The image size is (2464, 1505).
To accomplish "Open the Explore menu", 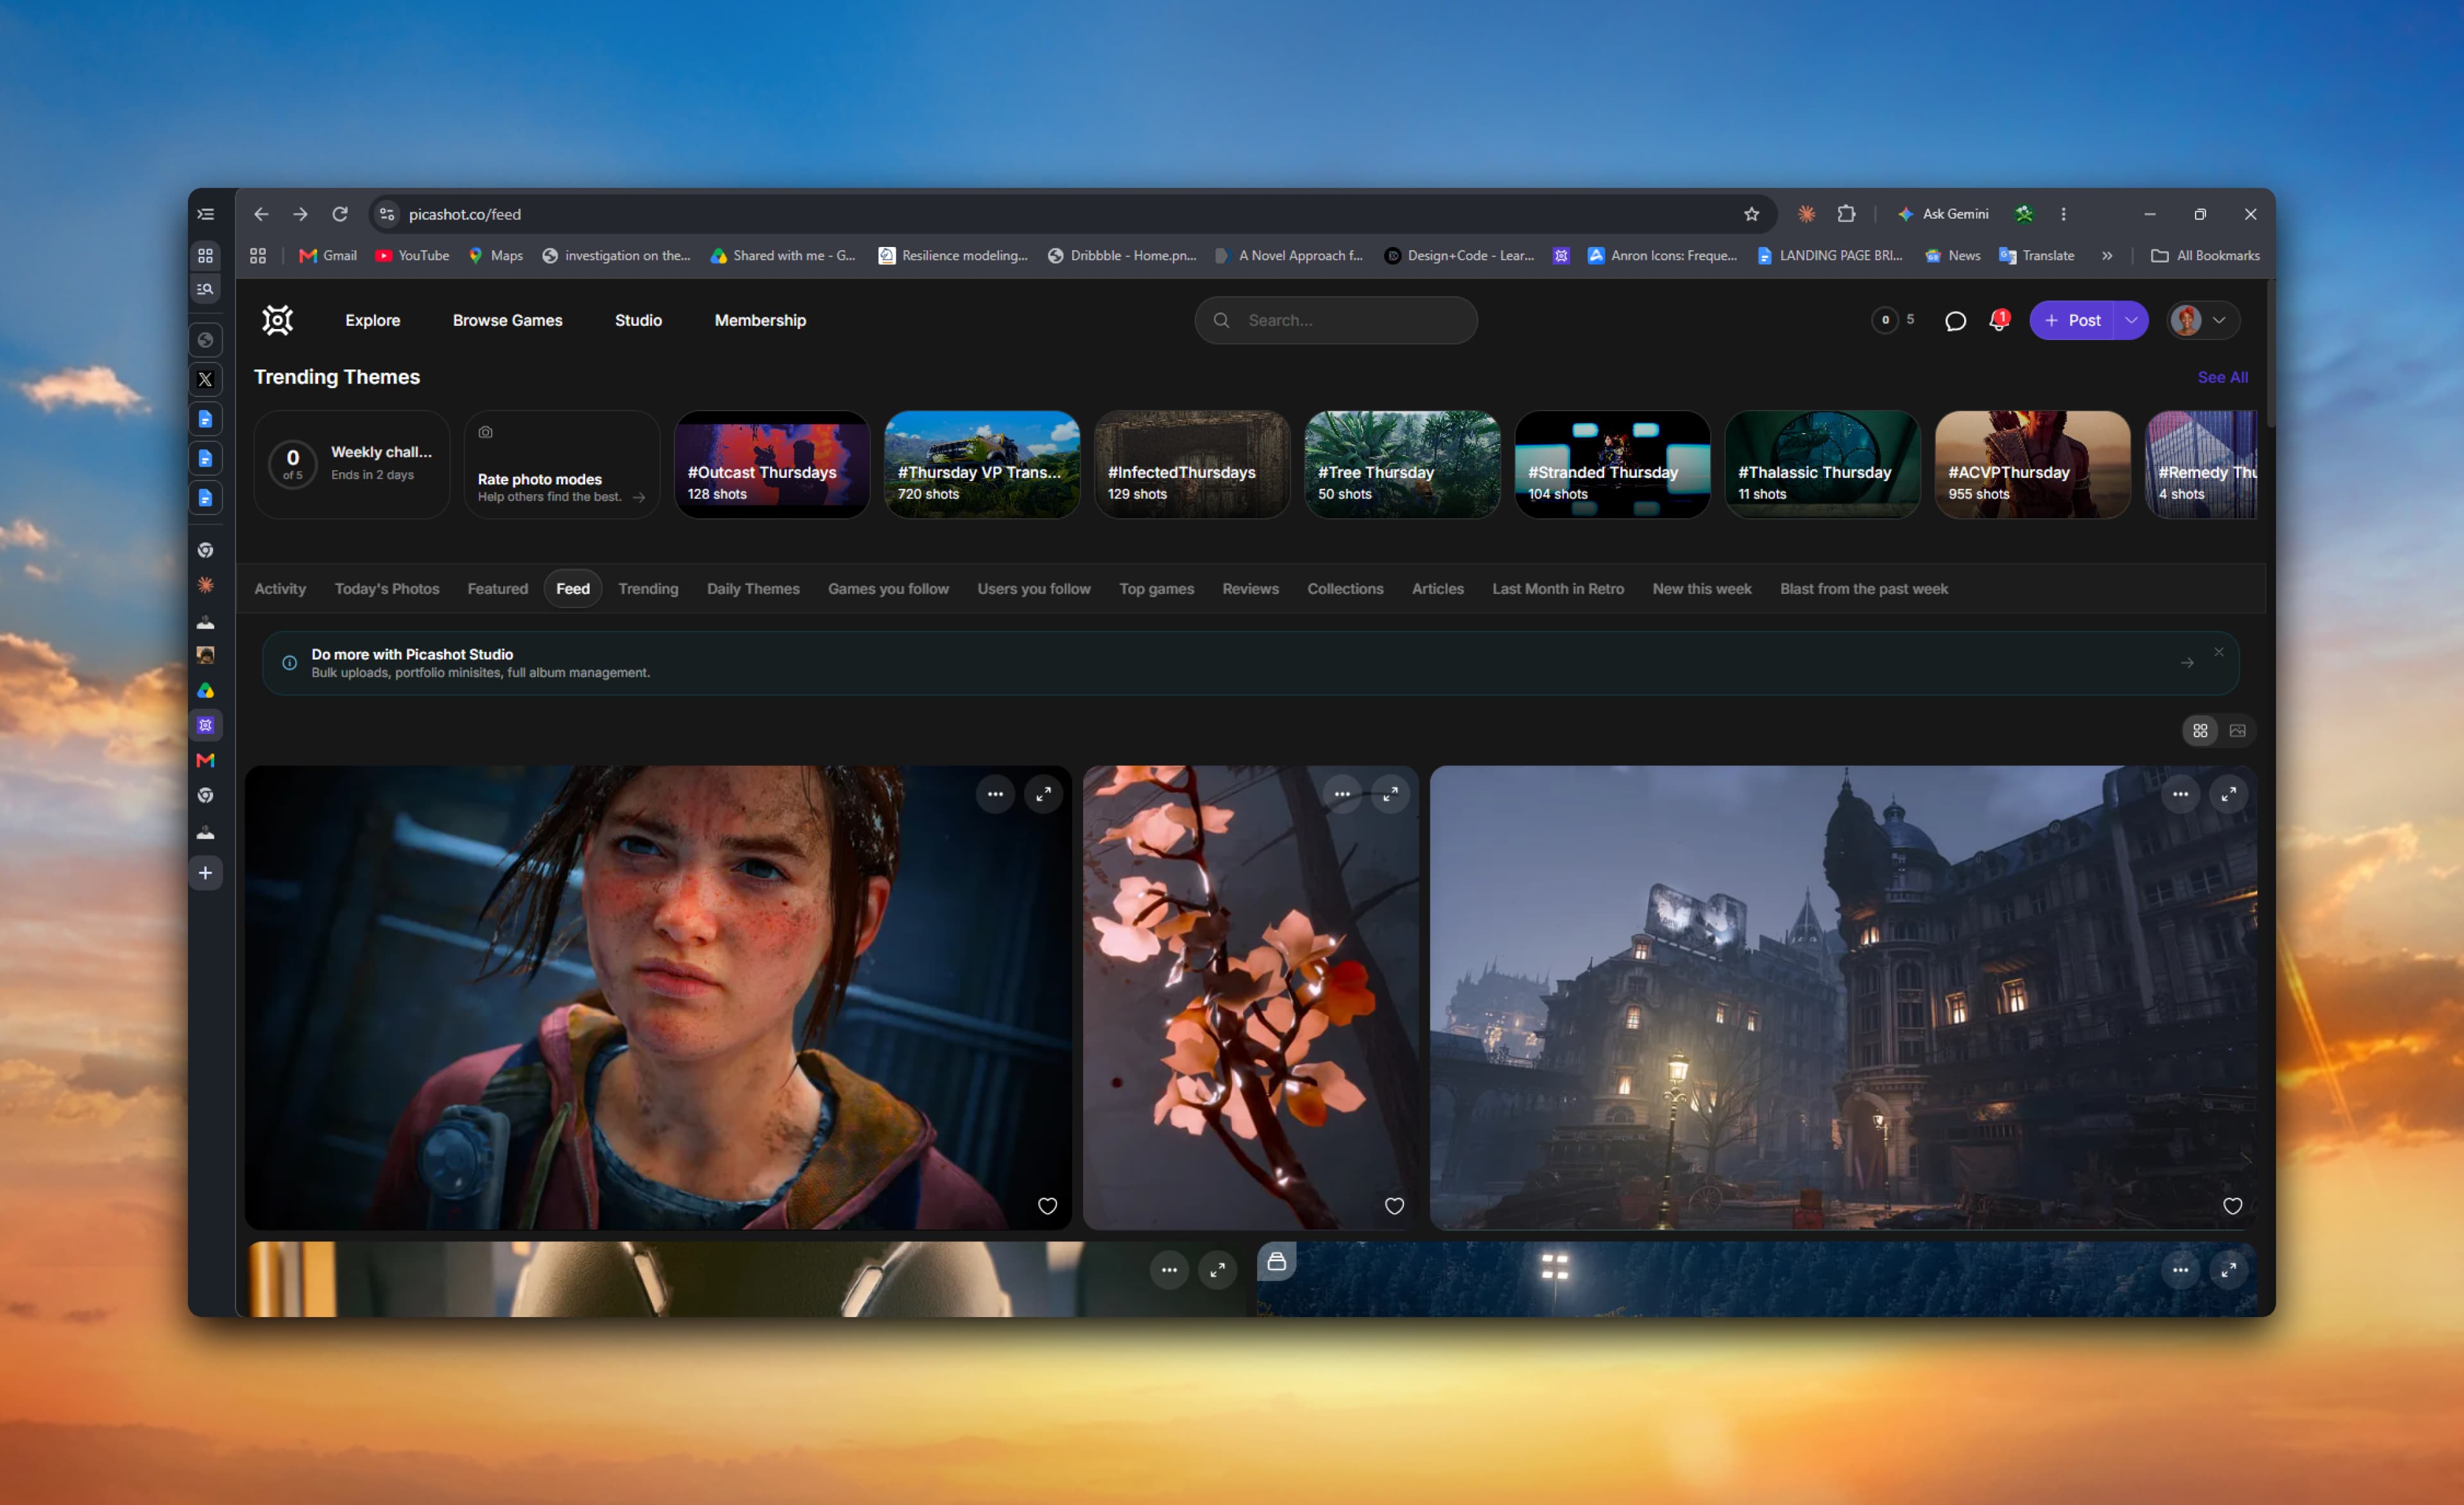I will point(373,320).
